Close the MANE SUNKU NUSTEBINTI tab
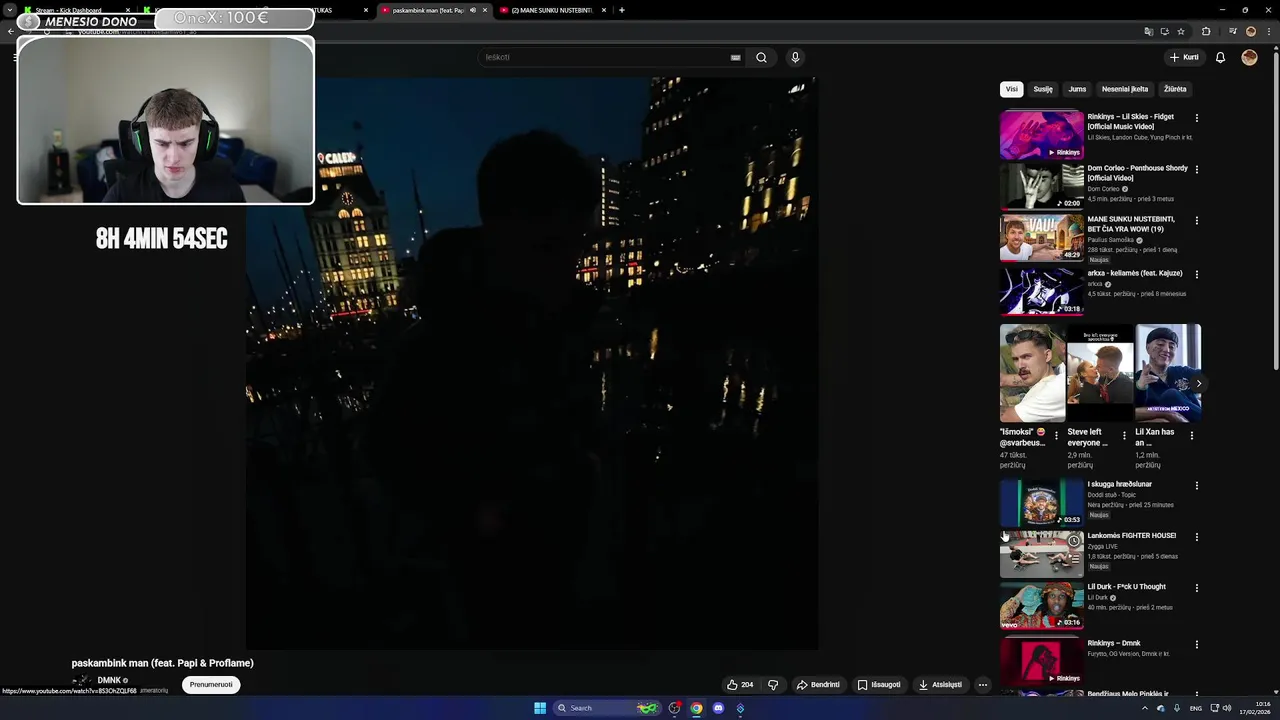Image resolution: width=1280 pixels, height=720 pixels. [x=603, y=10]
